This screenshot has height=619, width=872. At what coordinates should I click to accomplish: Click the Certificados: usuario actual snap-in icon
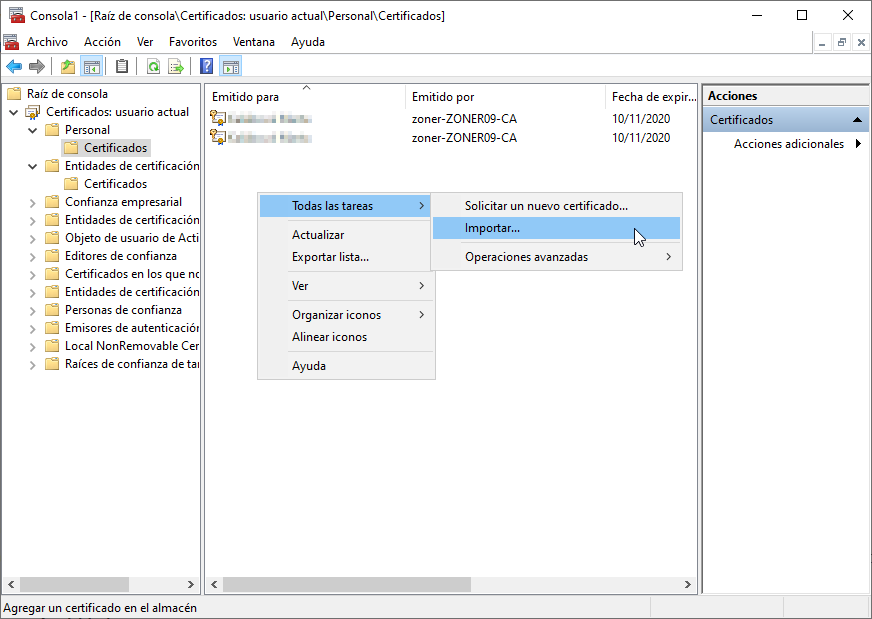[33, 112]
